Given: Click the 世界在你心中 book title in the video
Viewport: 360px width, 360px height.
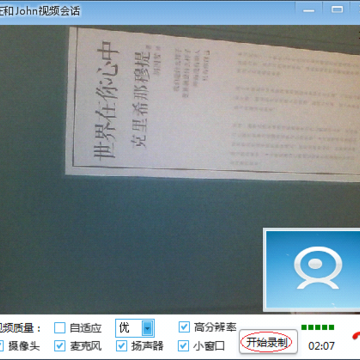Looking at the screenshot, I should click(x=106, y=100).
